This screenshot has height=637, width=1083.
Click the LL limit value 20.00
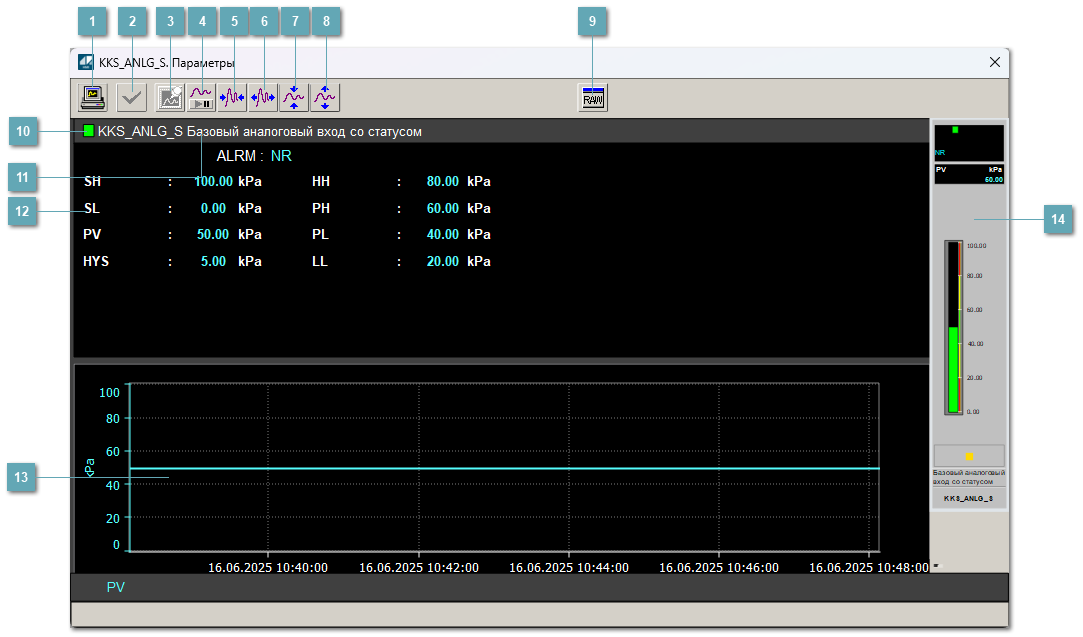pyautogui.click(x=442, y=261)
